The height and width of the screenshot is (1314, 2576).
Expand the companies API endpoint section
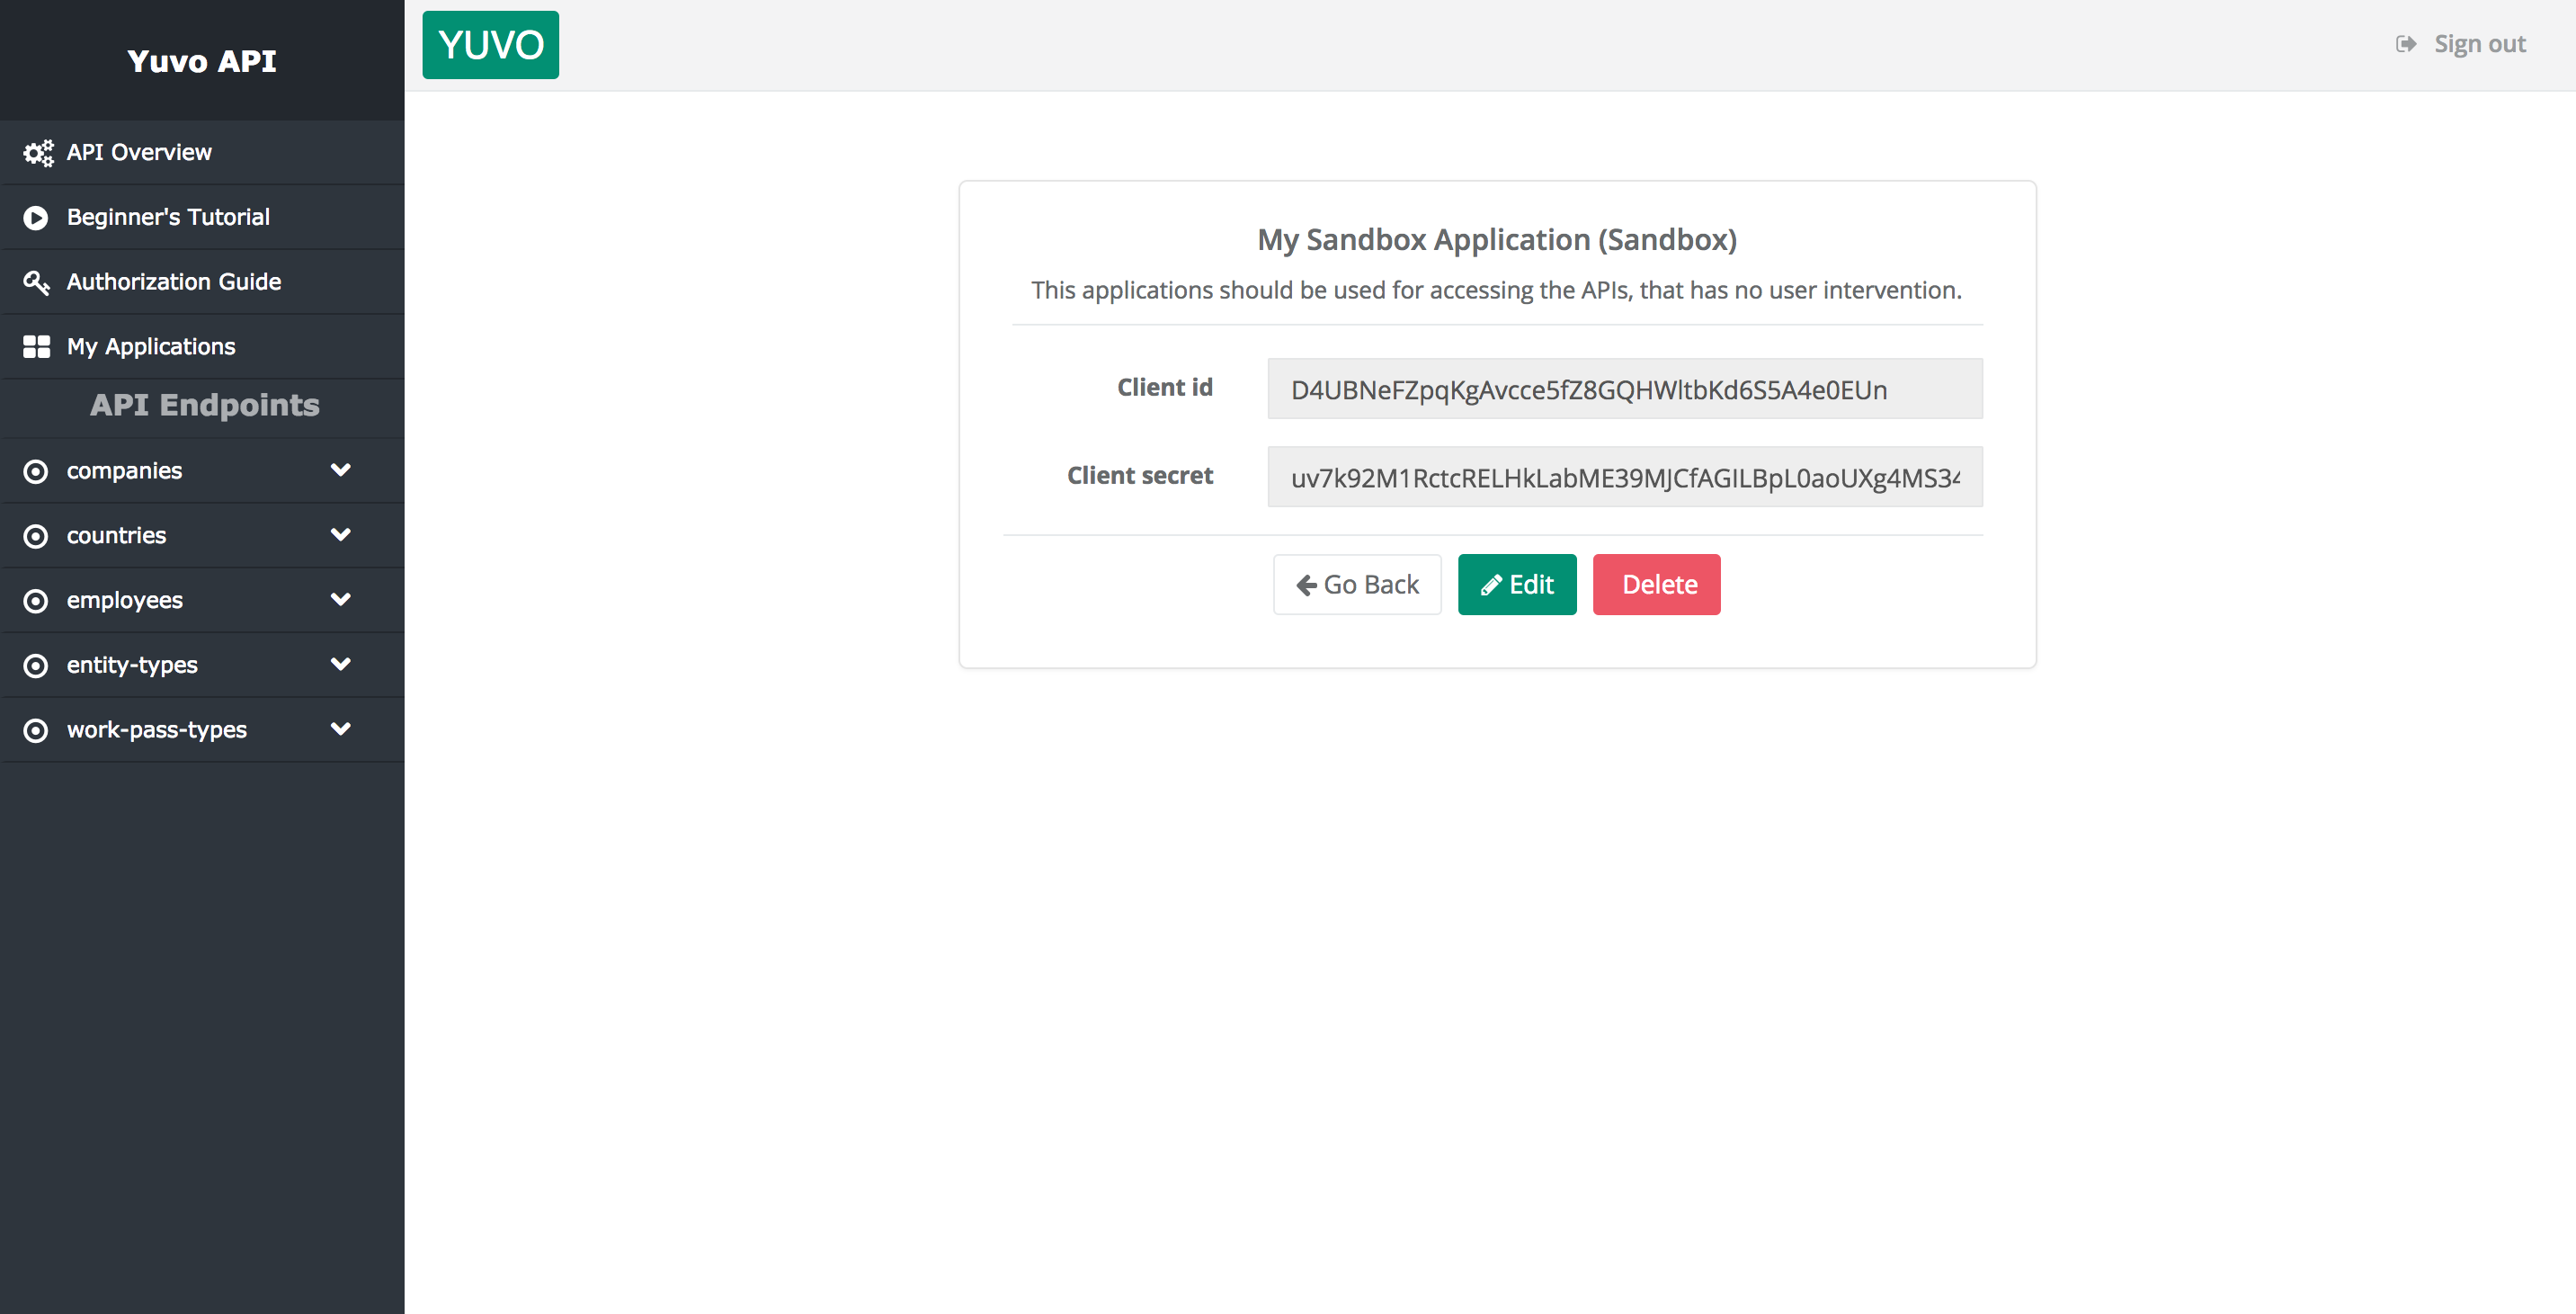342,469
